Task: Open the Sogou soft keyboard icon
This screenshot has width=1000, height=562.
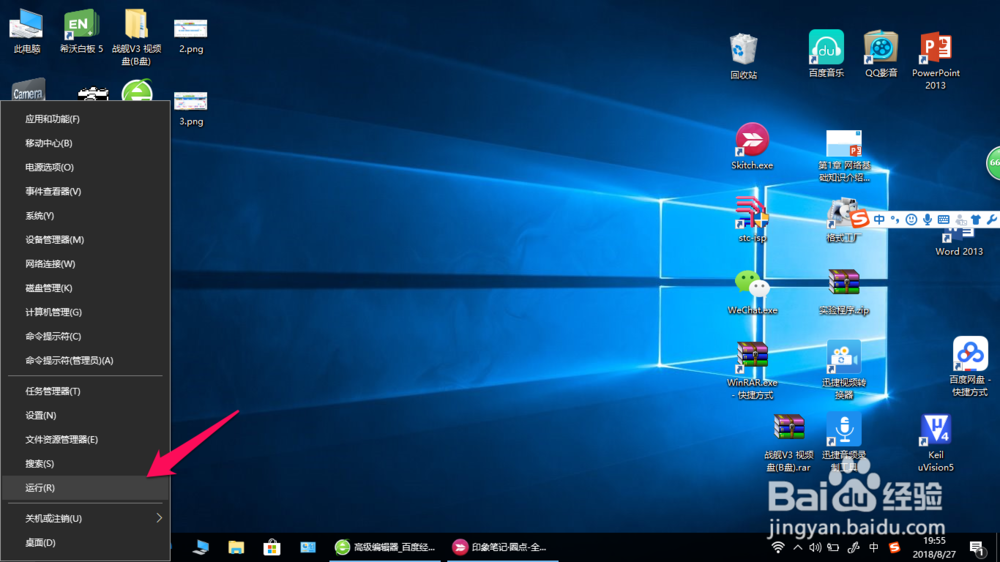Action: tap(944, 219)
